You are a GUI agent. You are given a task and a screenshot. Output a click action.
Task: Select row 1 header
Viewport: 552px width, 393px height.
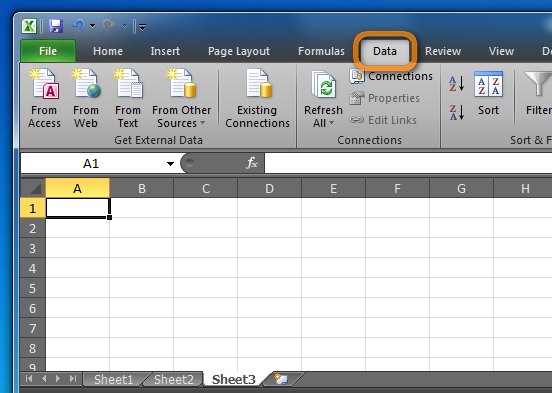coord(33,208)
